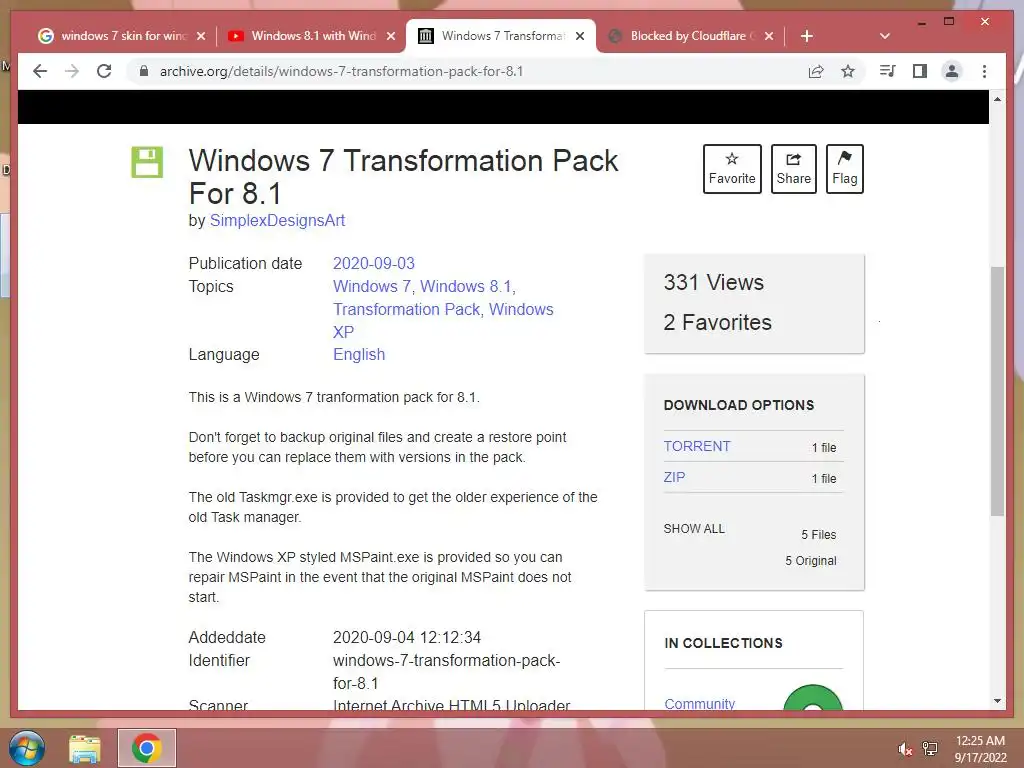Viewport: 1024px width, 768px height.
Task: Click the Addeddate value 2020-09-04 12:12:34
Action: point(407,637)
